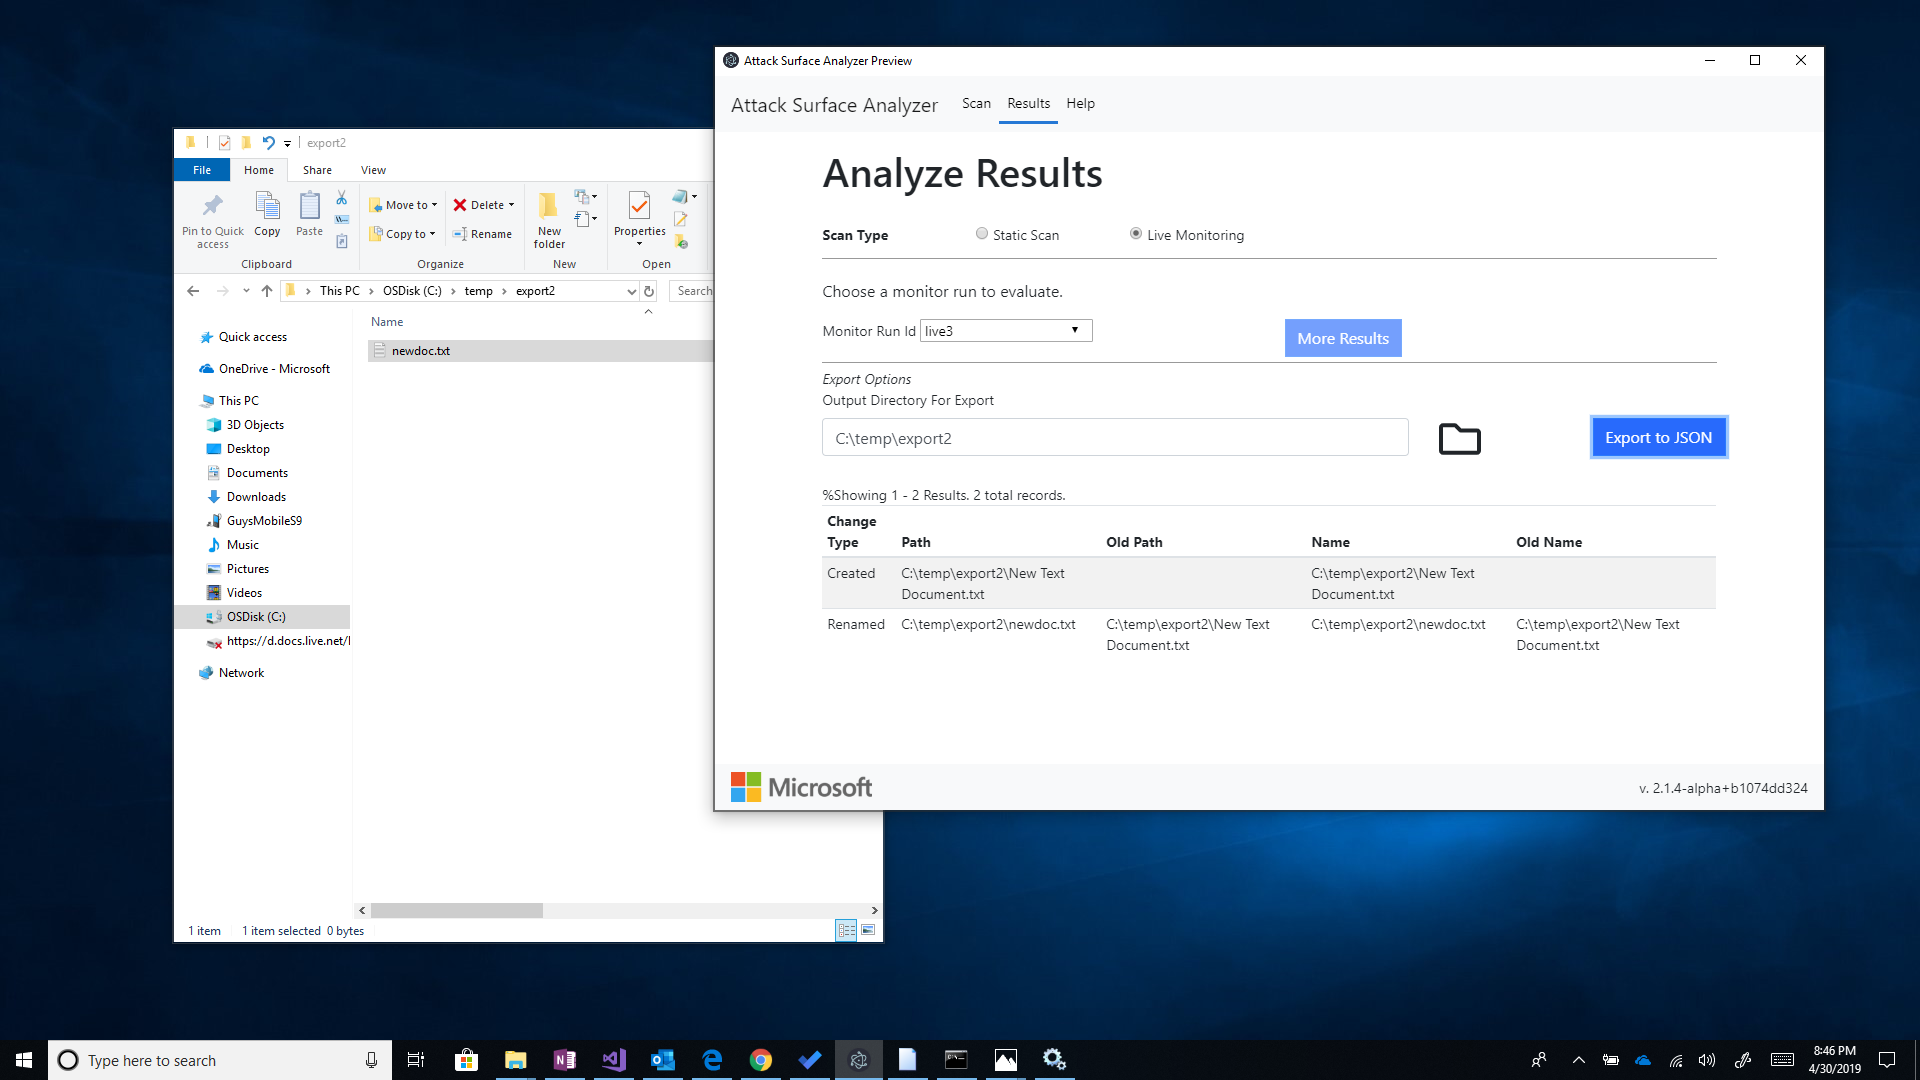
Task: Open the folder browse icon next to export path
Action: point(1459,438)
